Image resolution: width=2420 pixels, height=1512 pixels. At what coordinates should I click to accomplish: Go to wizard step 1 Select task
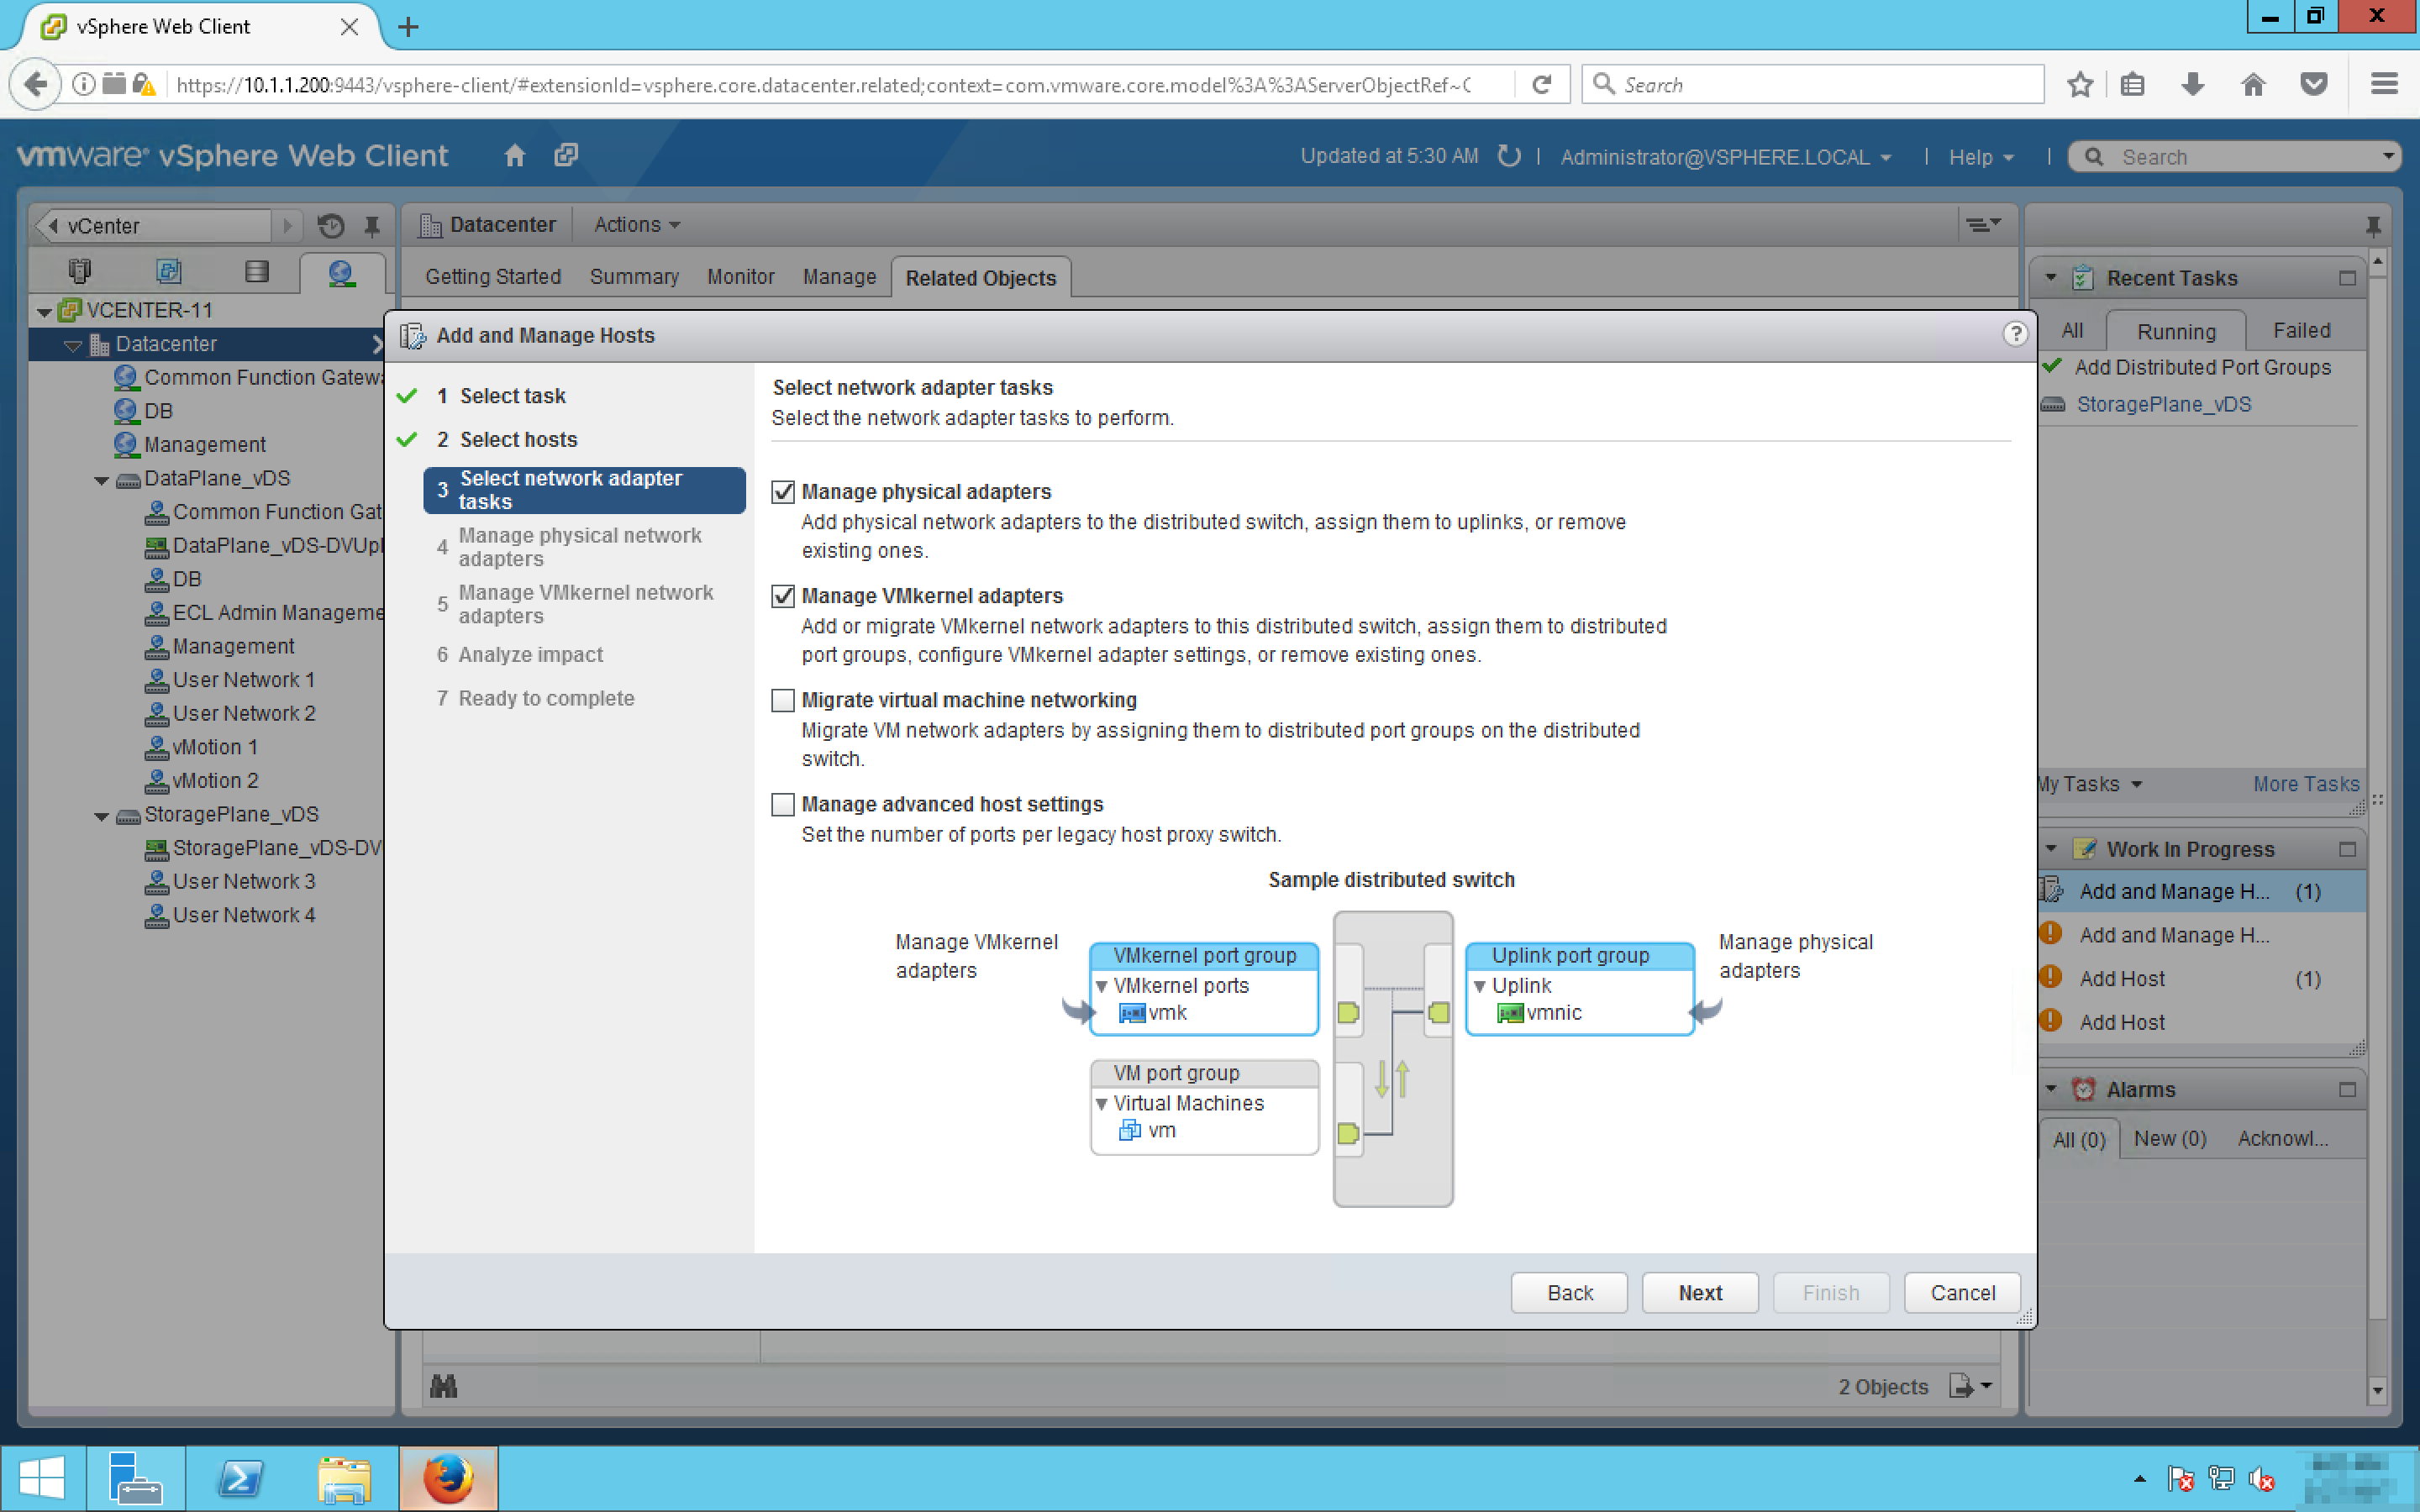[511, 396]
